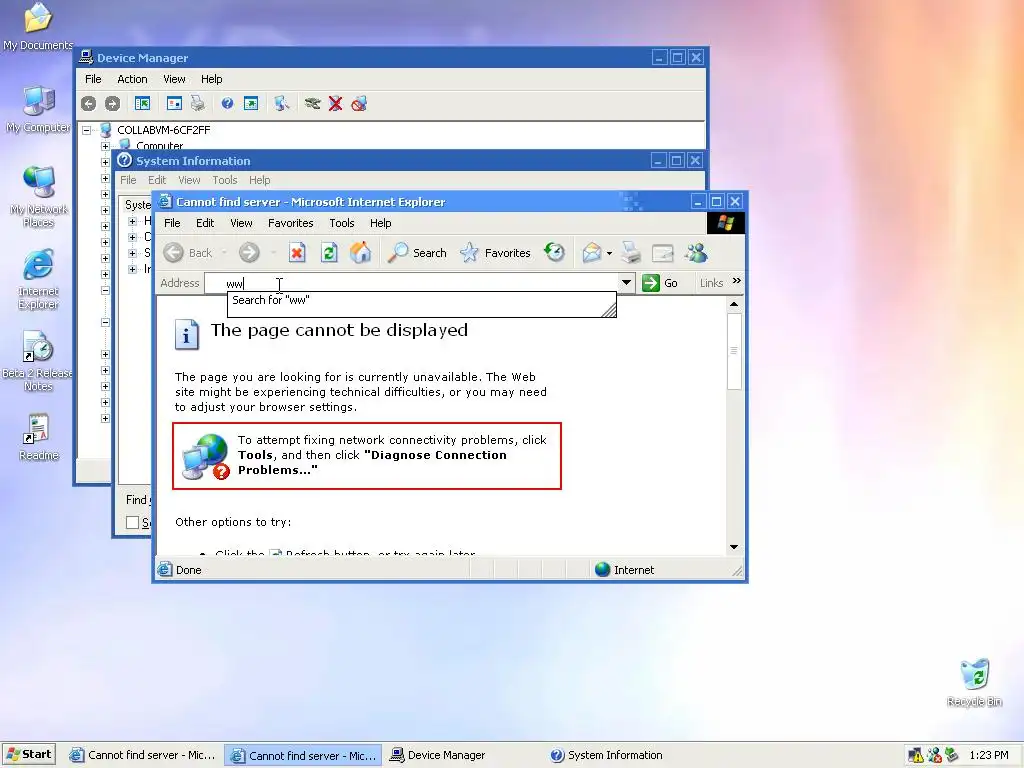Click the network warning tray icon

click(916, 755)
